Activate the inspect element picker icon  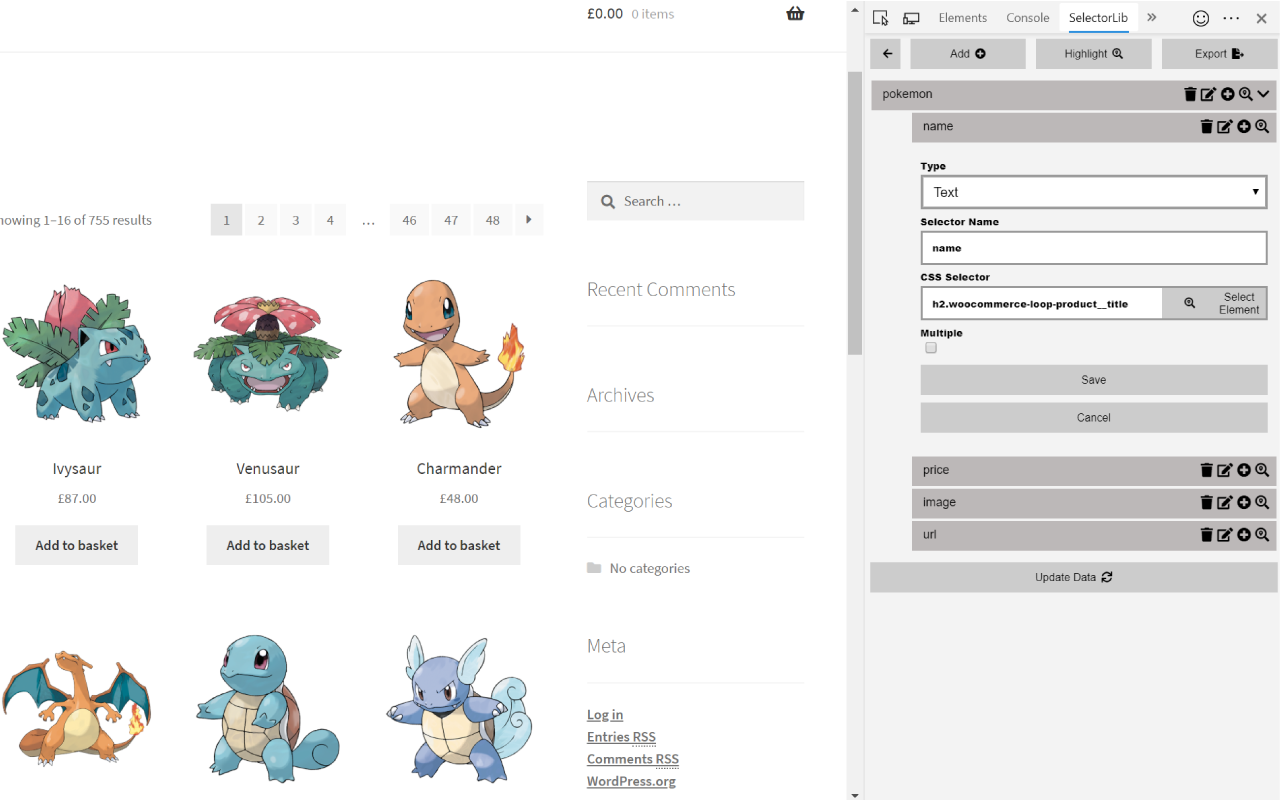click(x=881, y=18)
